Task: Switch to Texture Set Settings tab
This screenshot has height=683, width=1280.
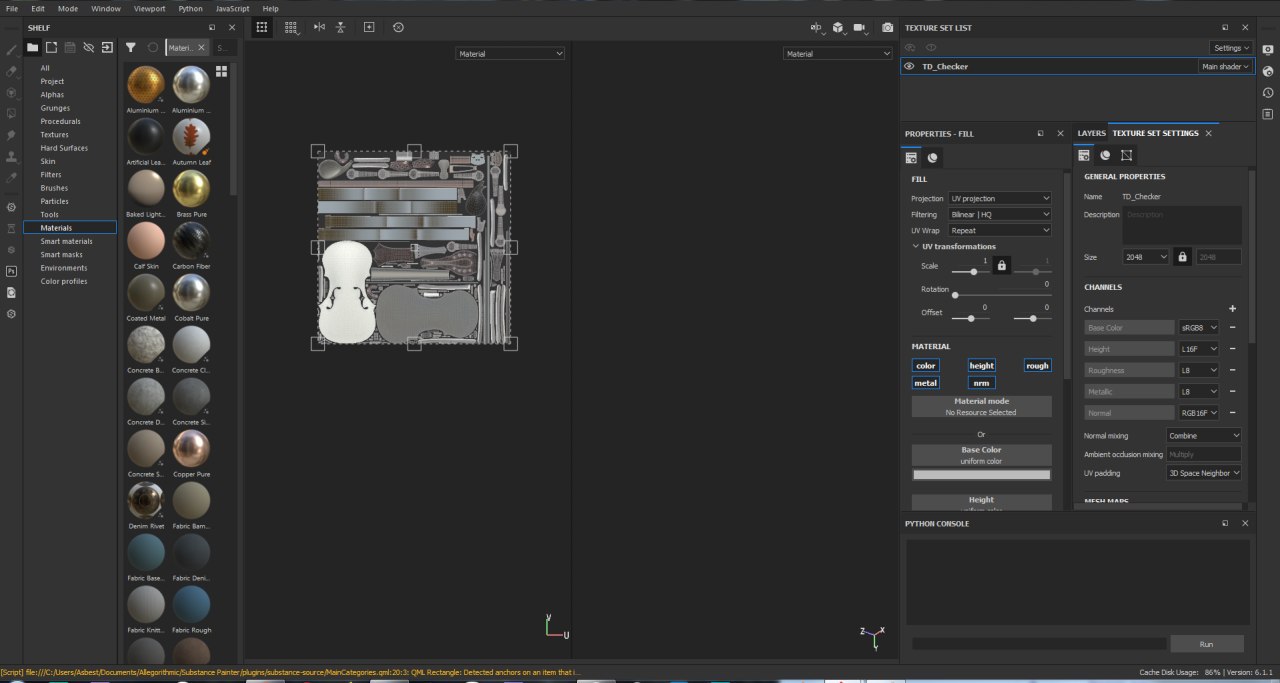Action: coord(1155,133)
